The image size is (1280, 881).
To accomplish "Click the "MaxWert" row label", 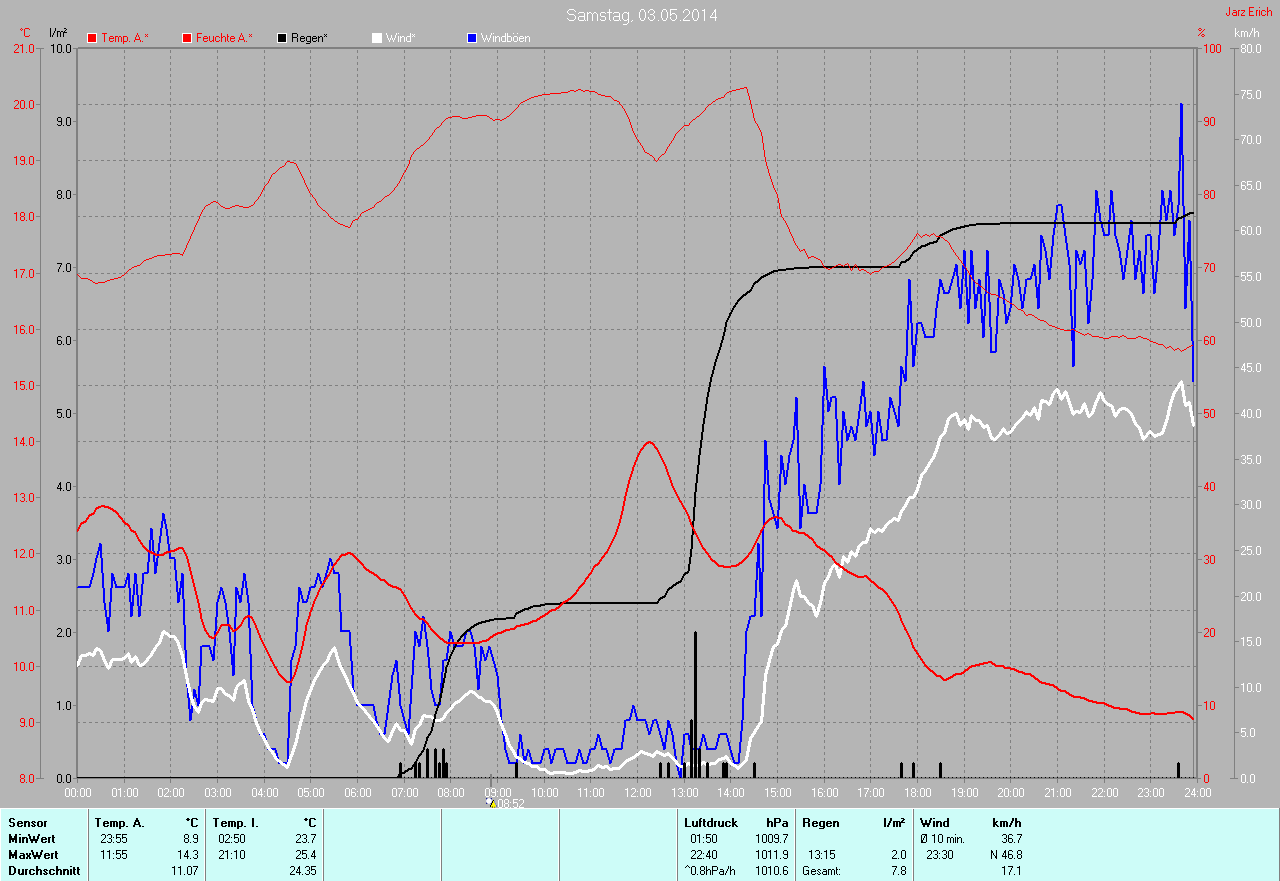I will (x=33, y=855).
